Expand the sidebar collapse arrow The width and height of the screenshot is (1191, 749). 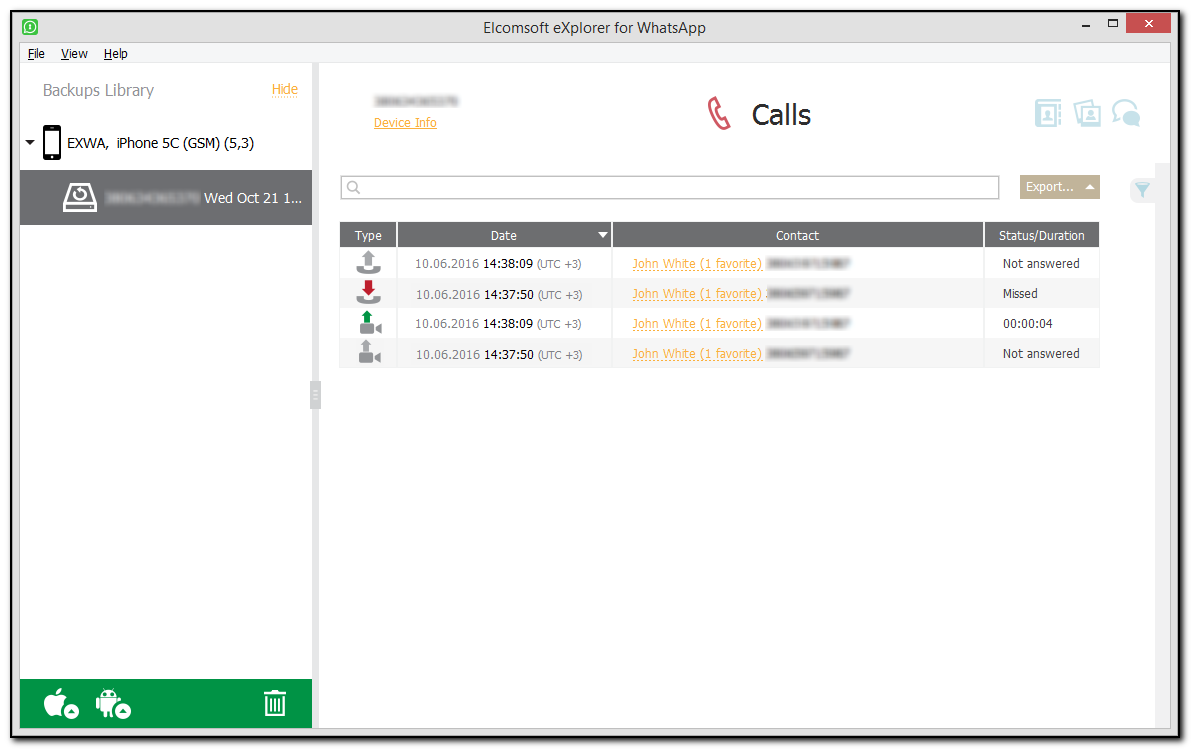coord(315,395)
